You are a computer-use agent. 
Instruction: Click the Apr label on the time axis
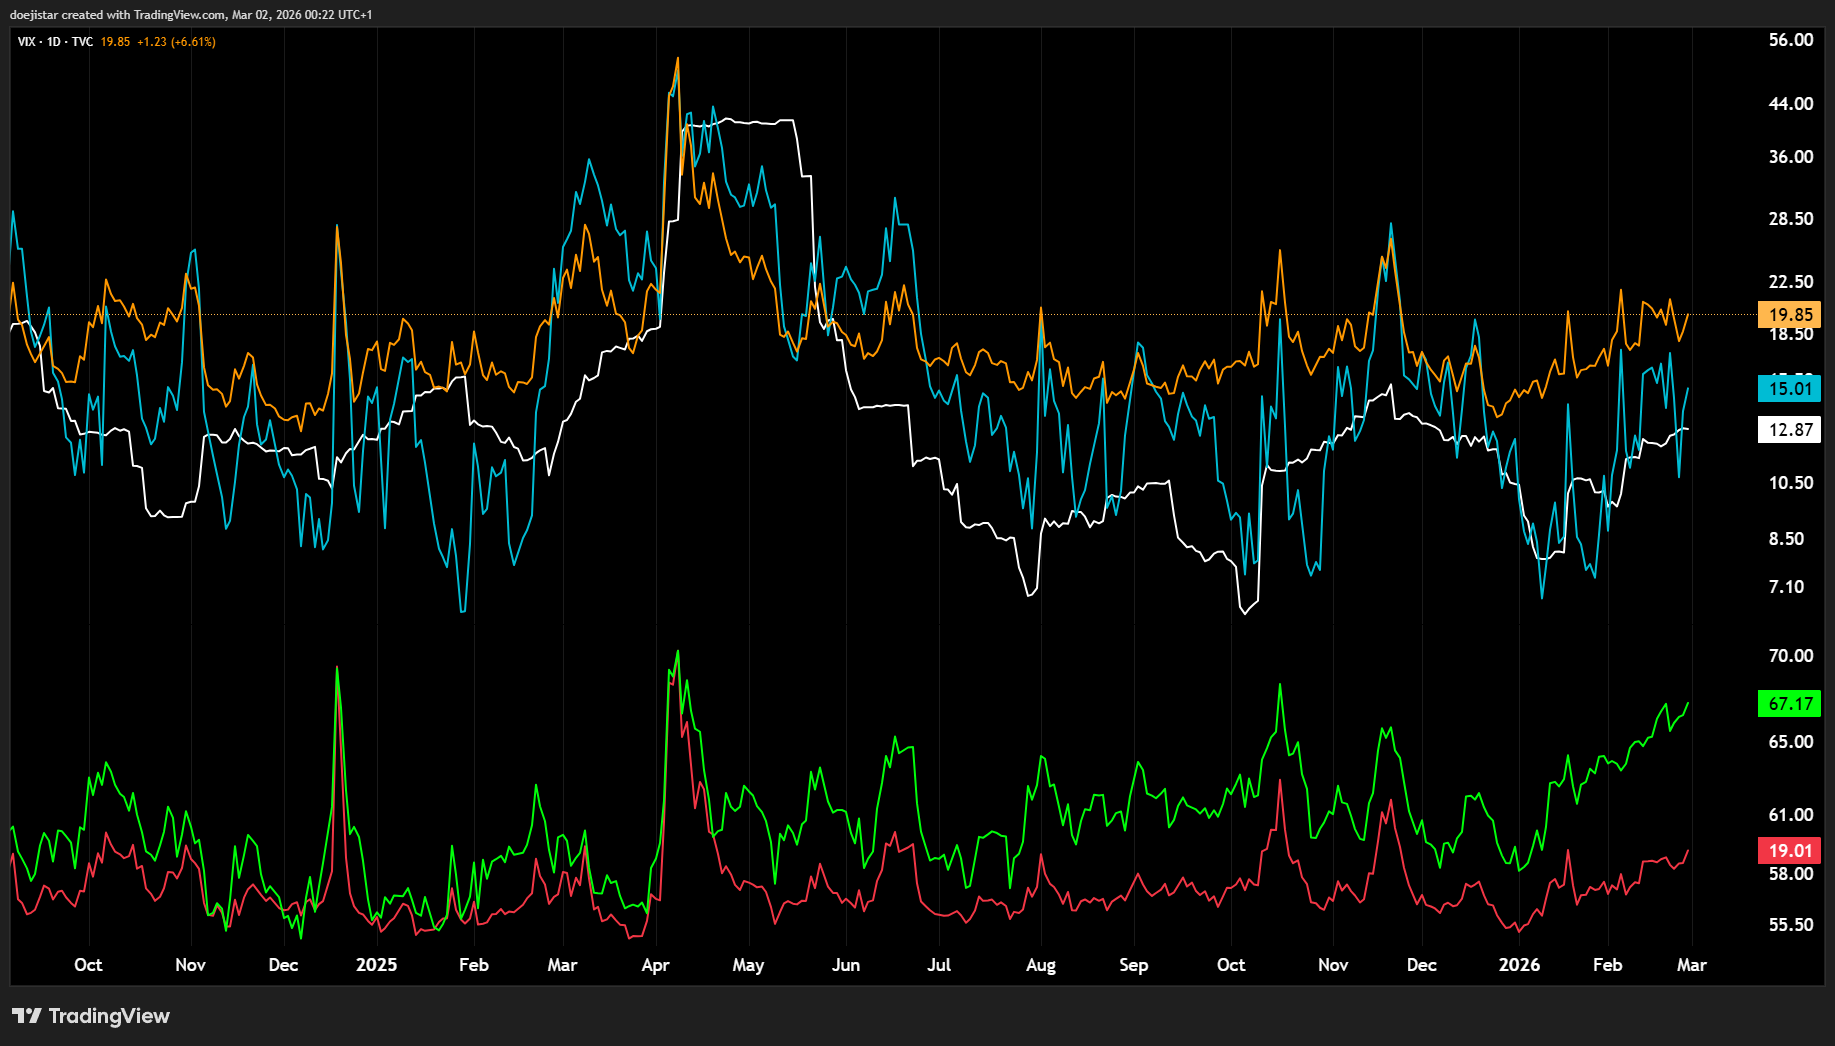click(655, 965)
